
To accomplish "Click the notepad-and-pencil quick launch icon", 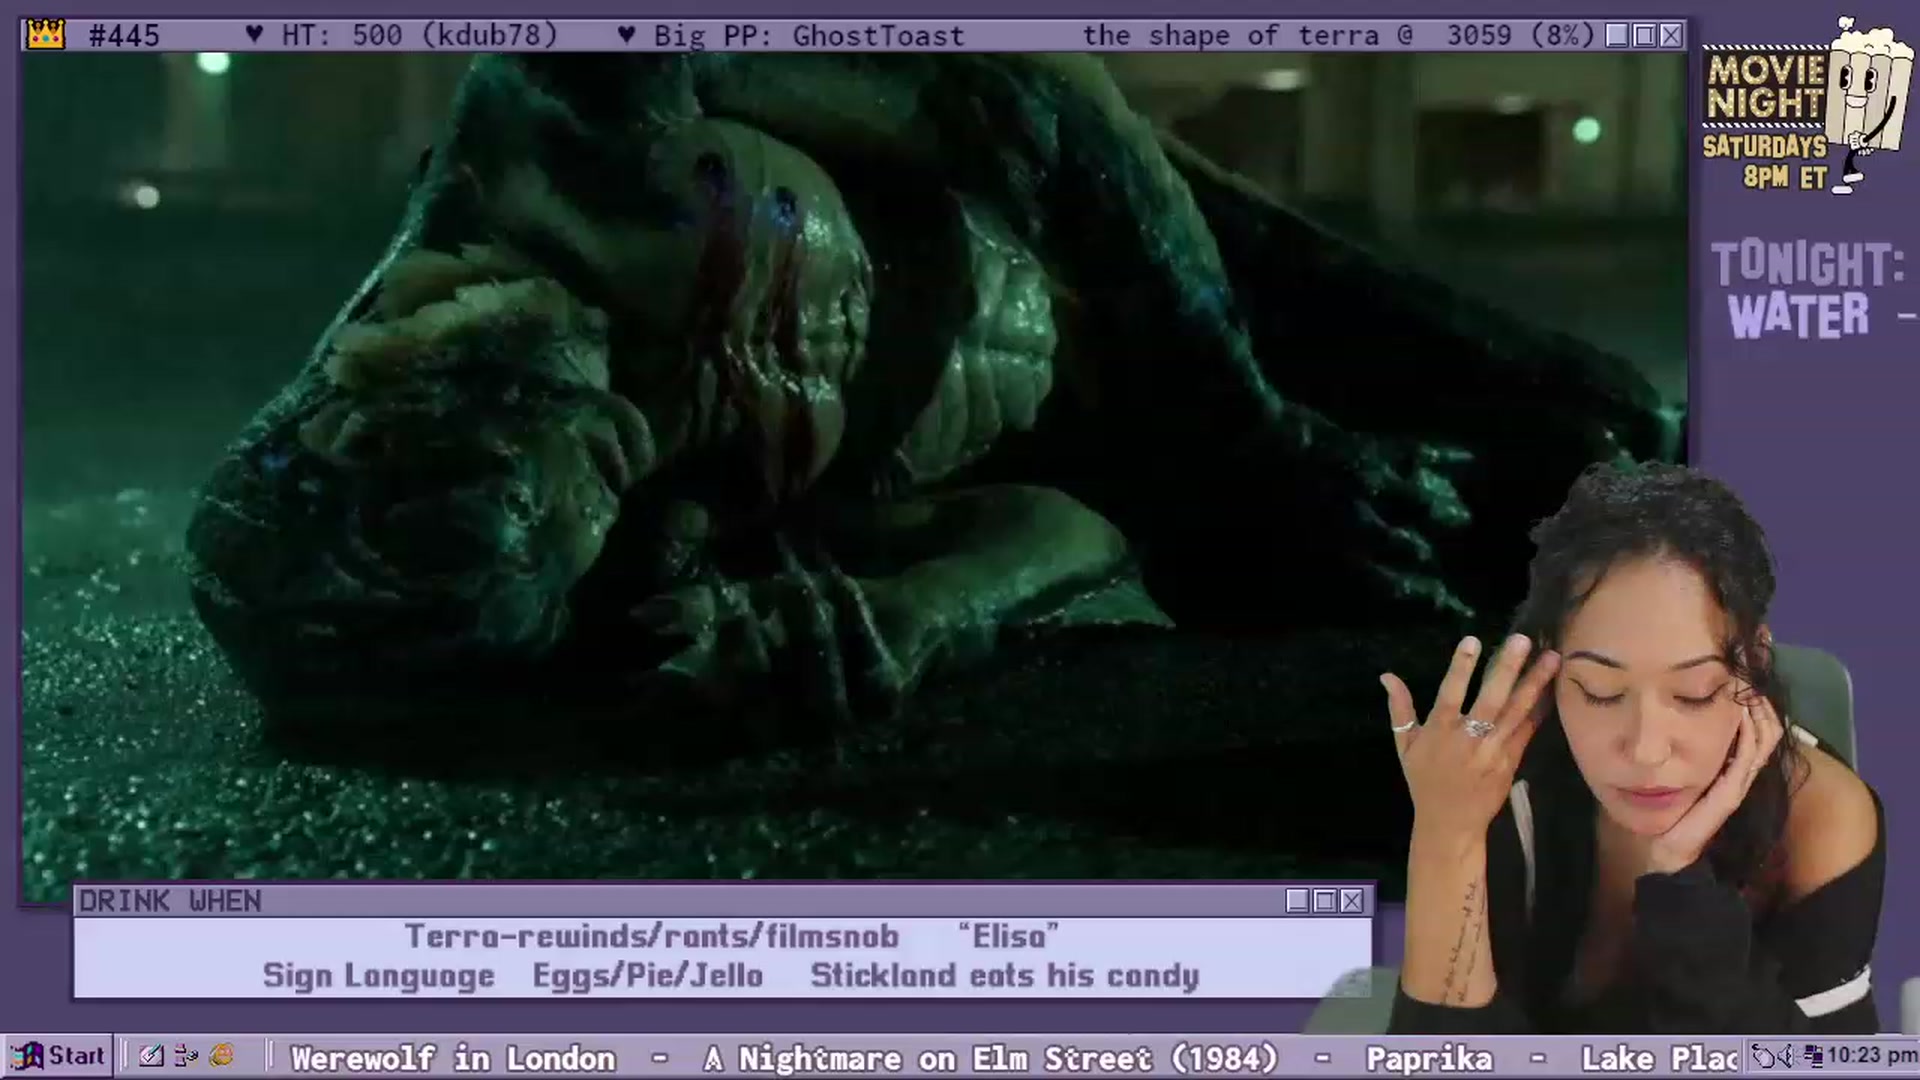I will [151, 1056].
